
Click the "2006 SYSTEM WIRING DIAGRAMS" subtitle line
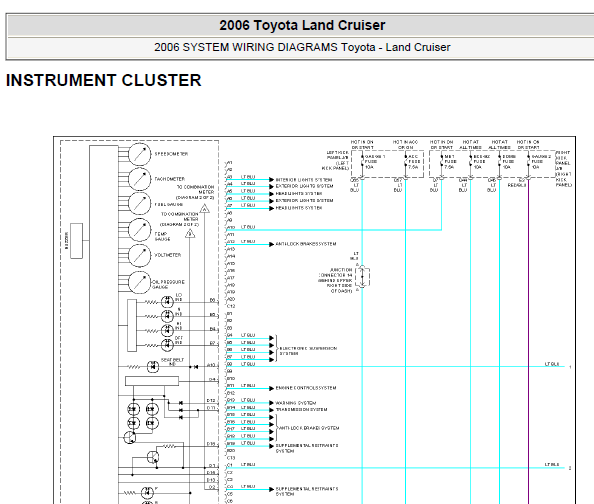(302, 47)
